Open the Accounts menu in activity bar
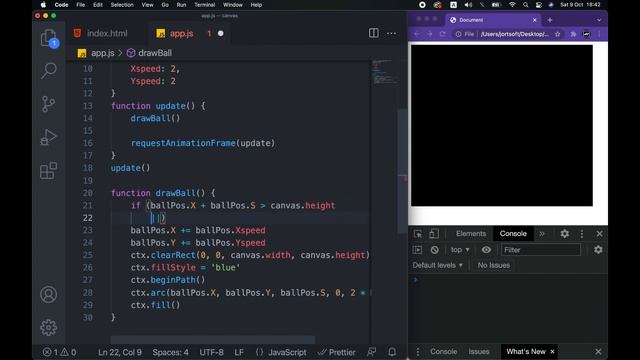 48,294
